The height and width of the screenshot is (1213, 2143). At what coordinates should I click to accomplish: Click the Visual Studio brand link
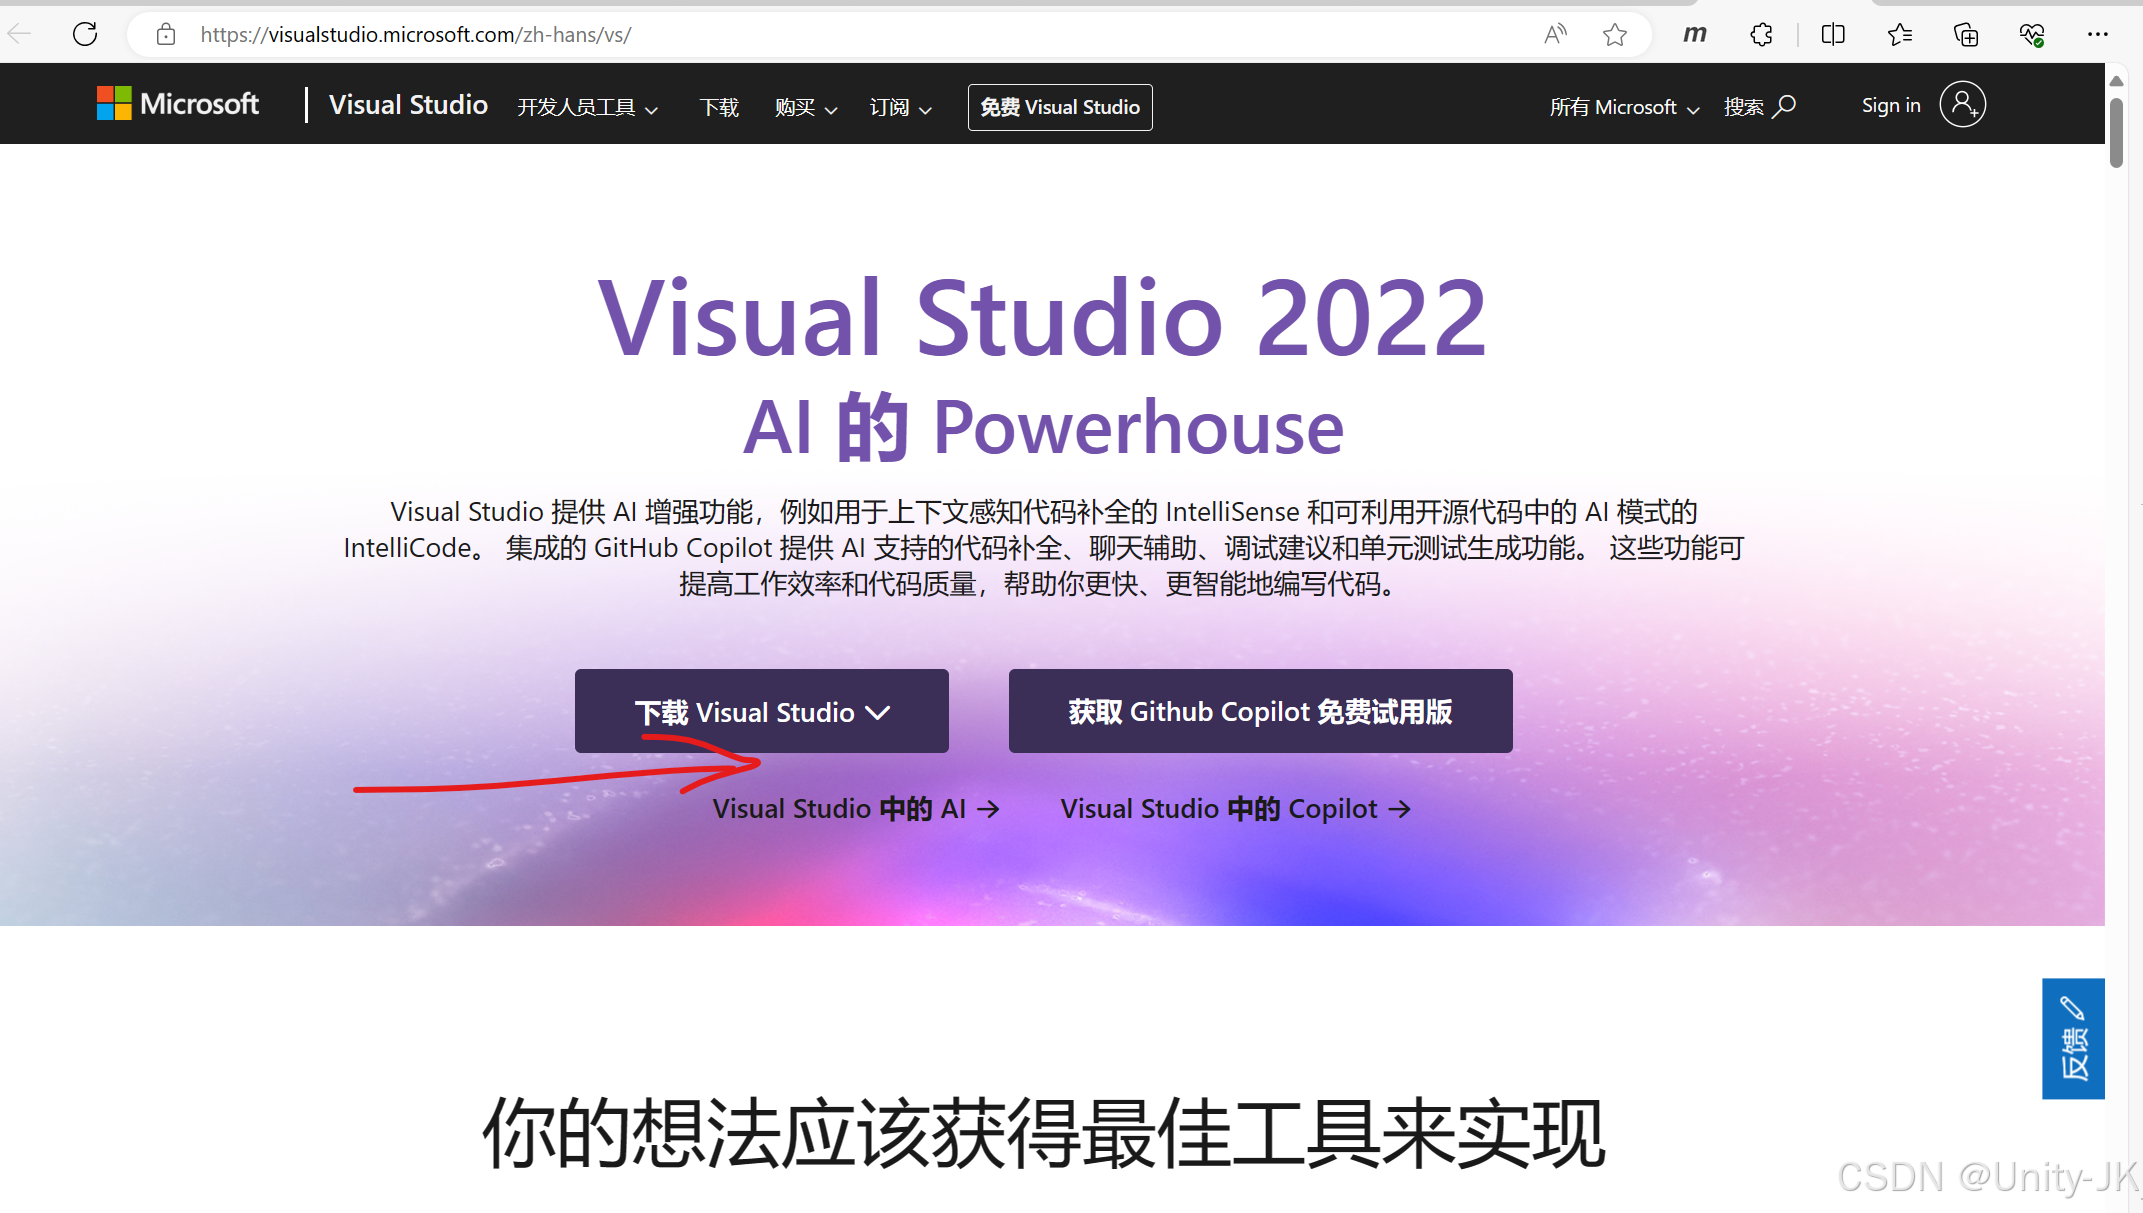point(408,105)
